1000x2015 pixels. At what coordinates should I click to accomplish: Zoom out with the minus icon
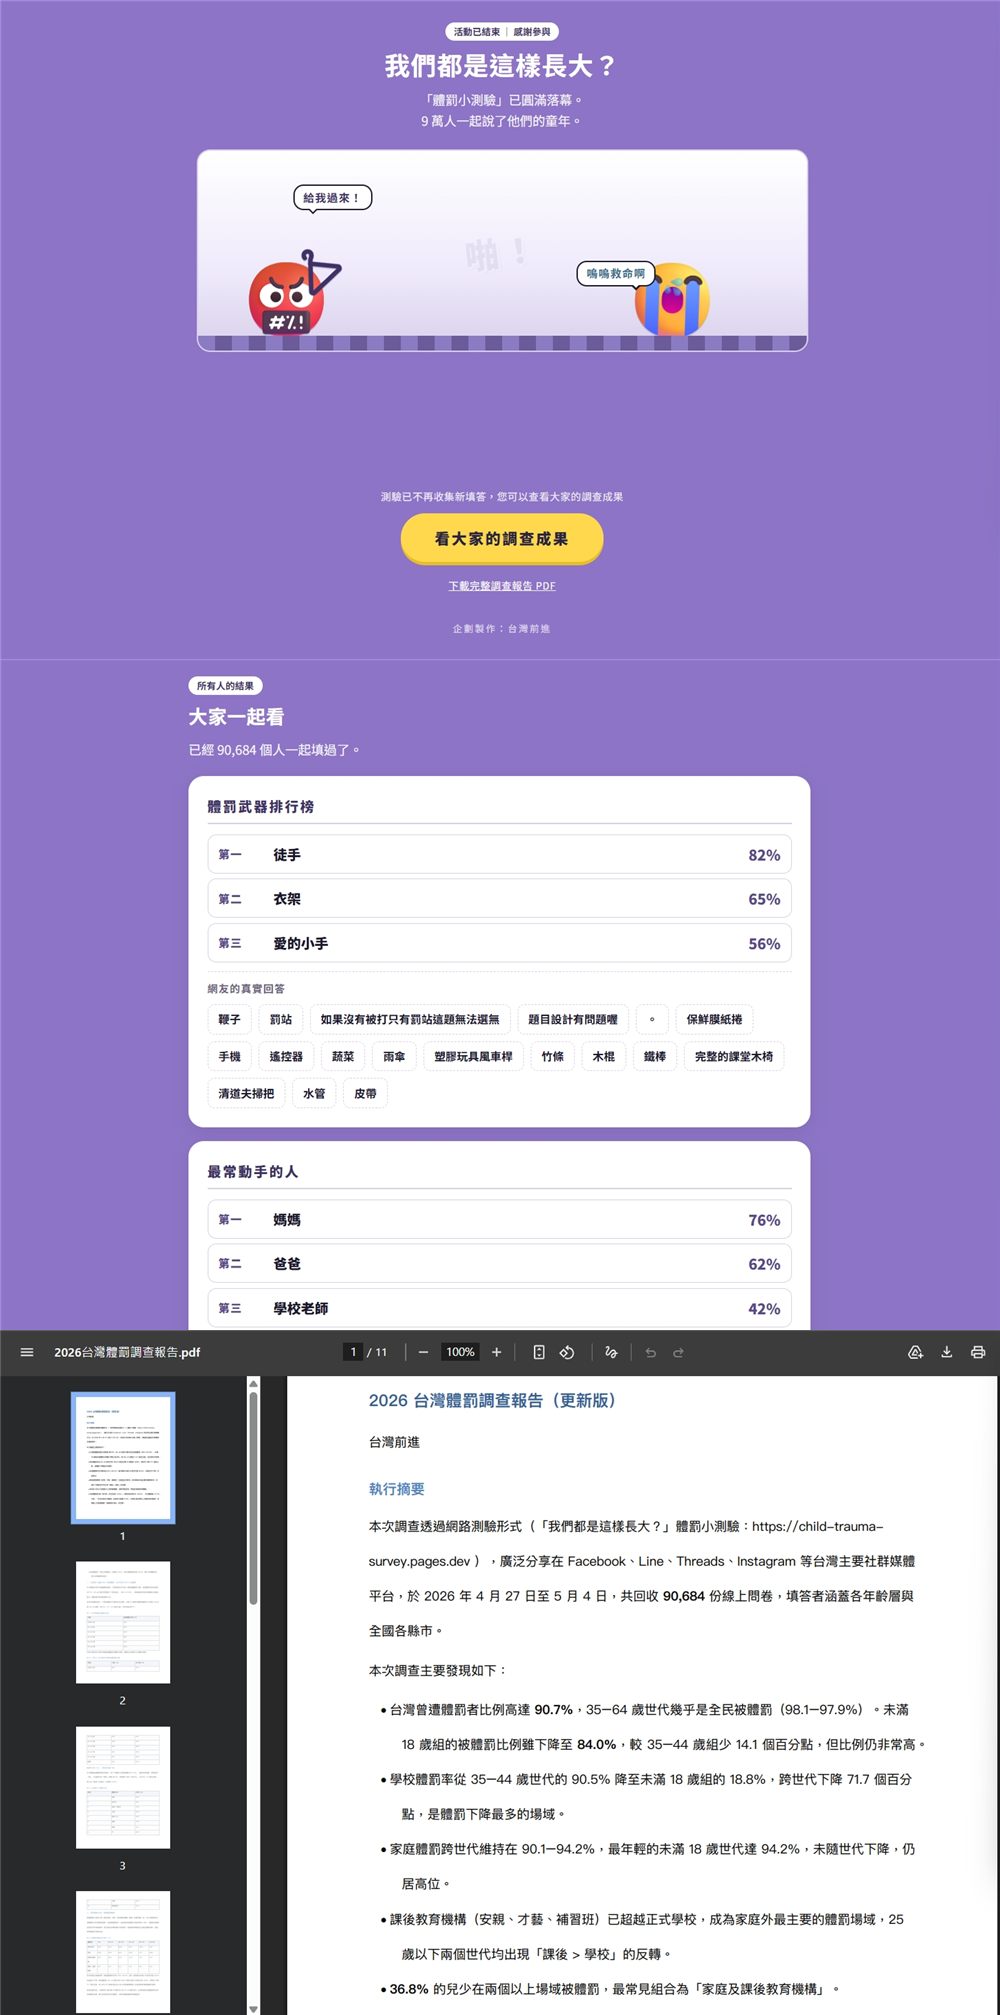coord(424,1352)
